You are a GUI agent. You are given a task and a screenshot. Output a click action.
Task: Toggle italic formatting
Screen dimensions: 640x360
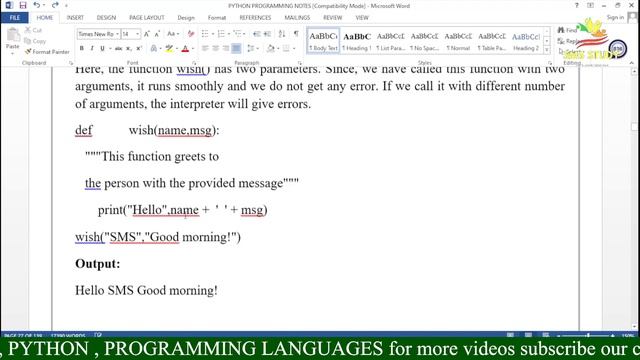[x=92, y=49]
